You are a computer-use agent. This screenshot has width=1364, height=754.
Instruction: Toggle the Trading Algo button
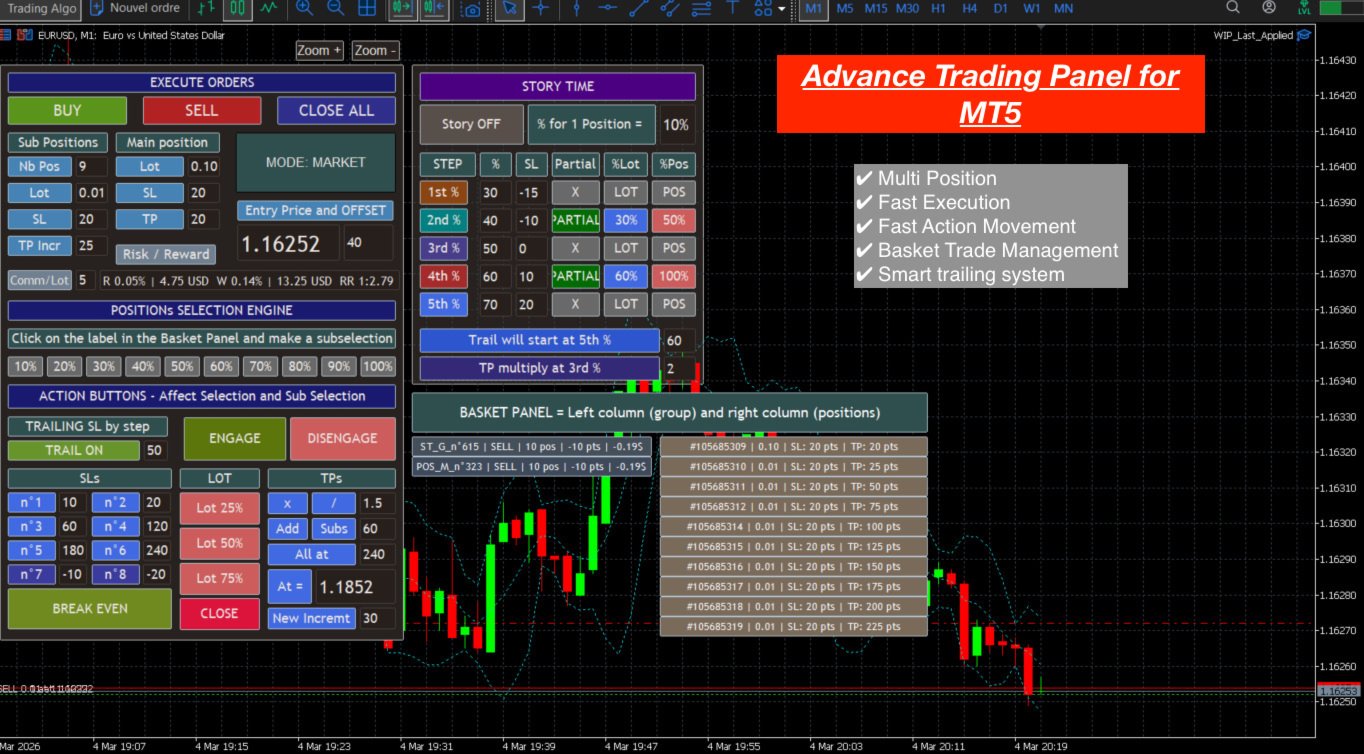(x=41, y=8)
